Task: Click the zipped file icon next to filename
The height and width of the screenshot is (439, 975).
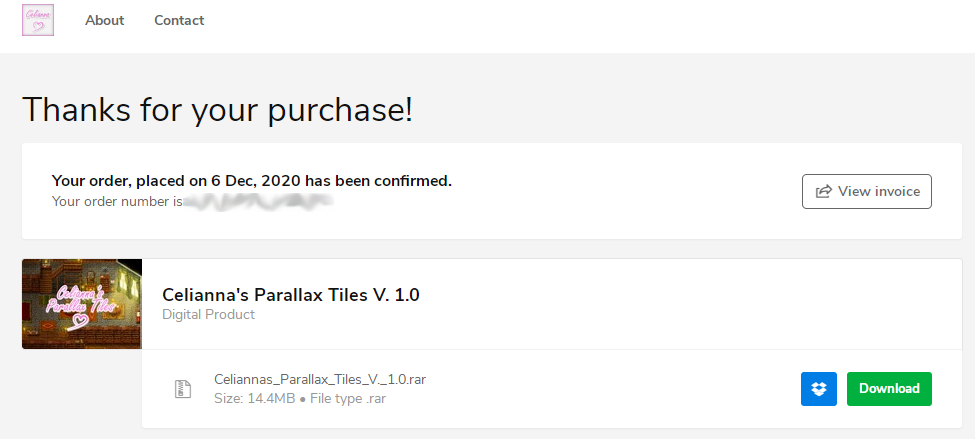Action: 182,389
